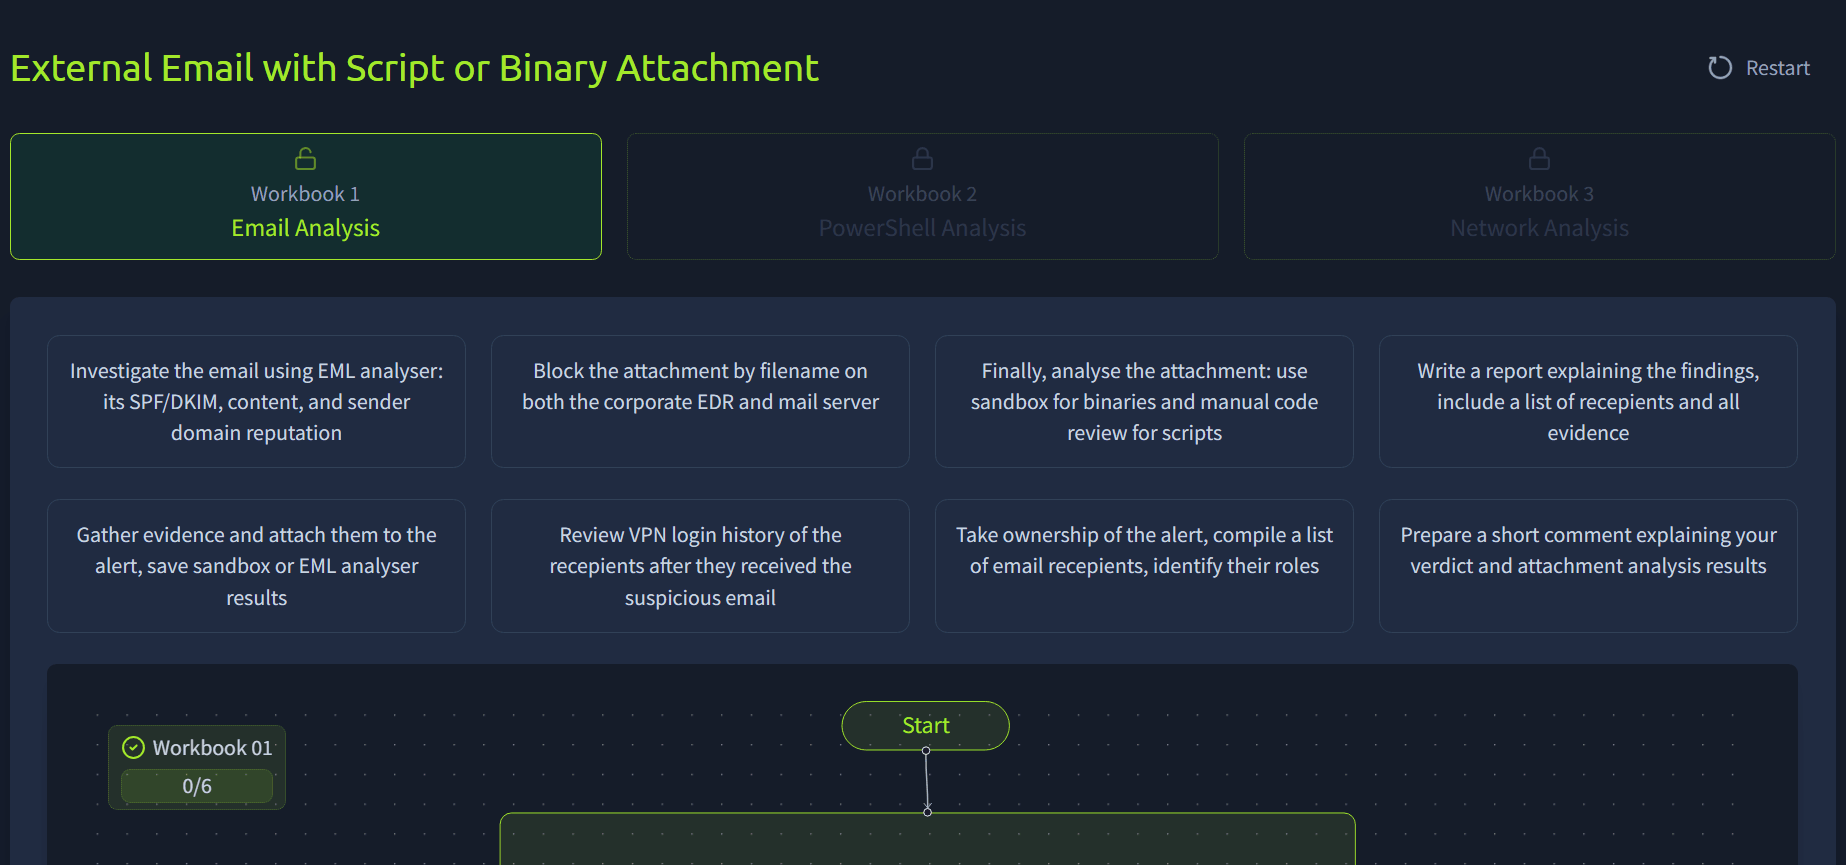
Task: Click the lock icon above Workbook 3
Action: (1539, 159)
